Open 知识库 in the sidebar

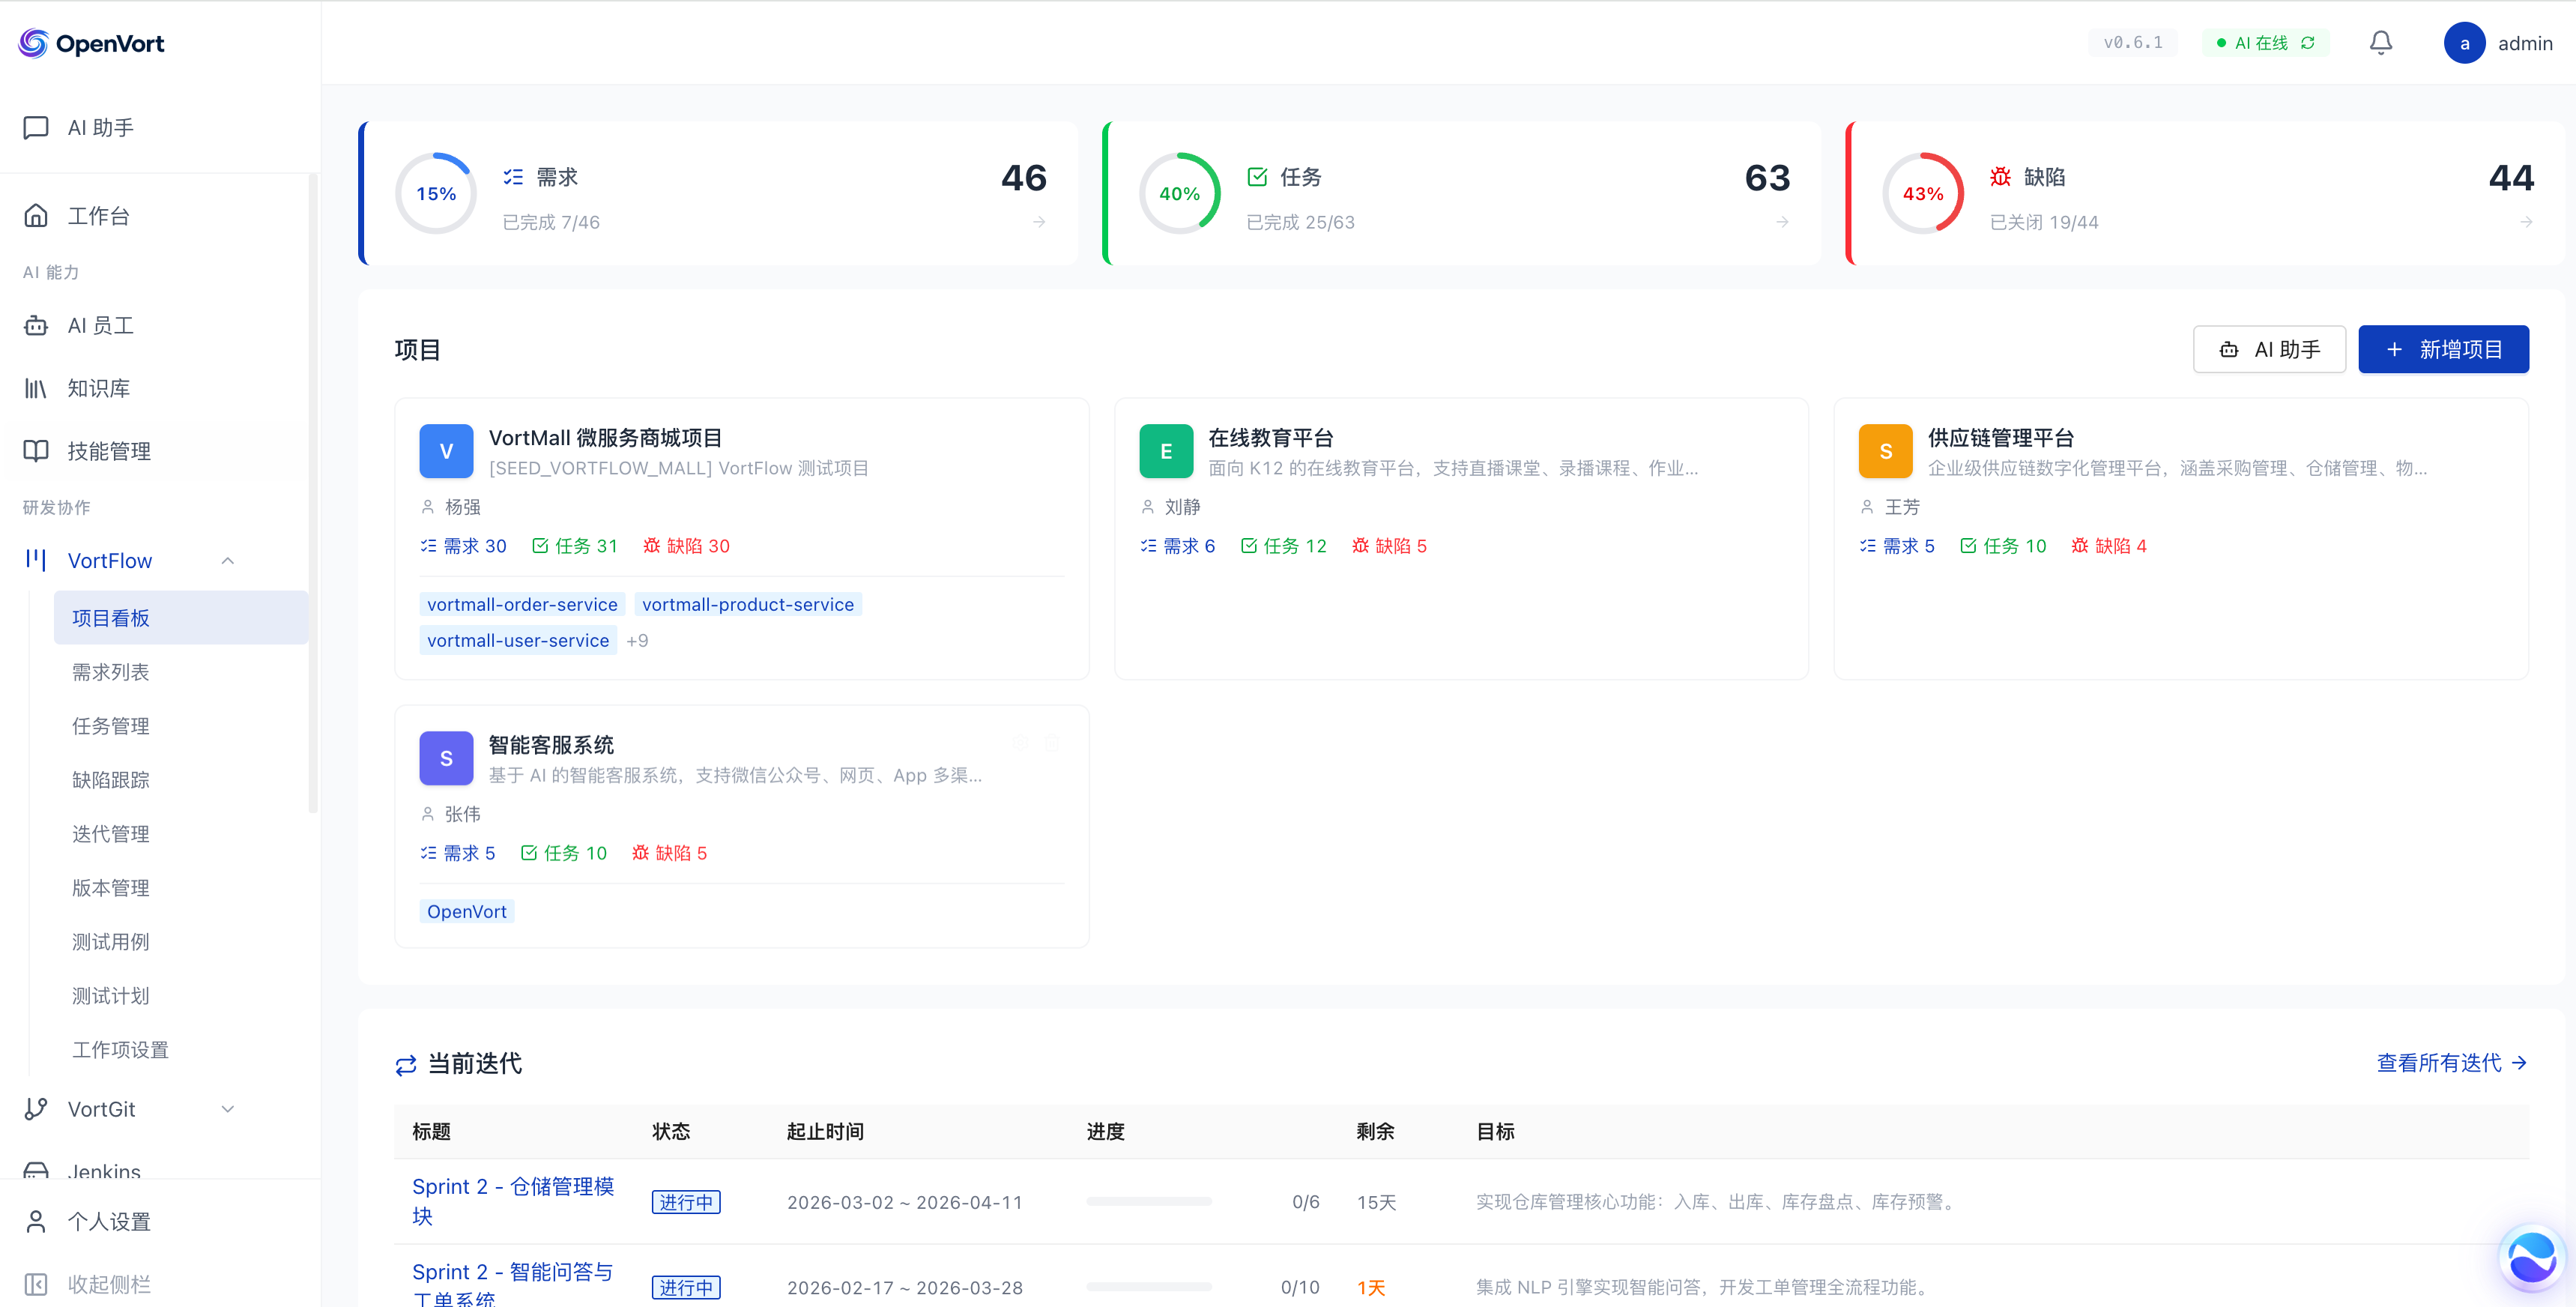[x=98, y=388]
